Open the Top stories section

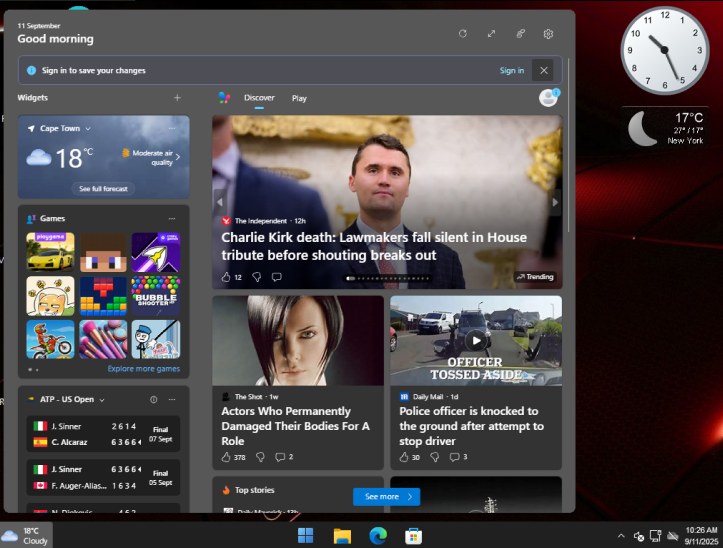click(255, 490)
